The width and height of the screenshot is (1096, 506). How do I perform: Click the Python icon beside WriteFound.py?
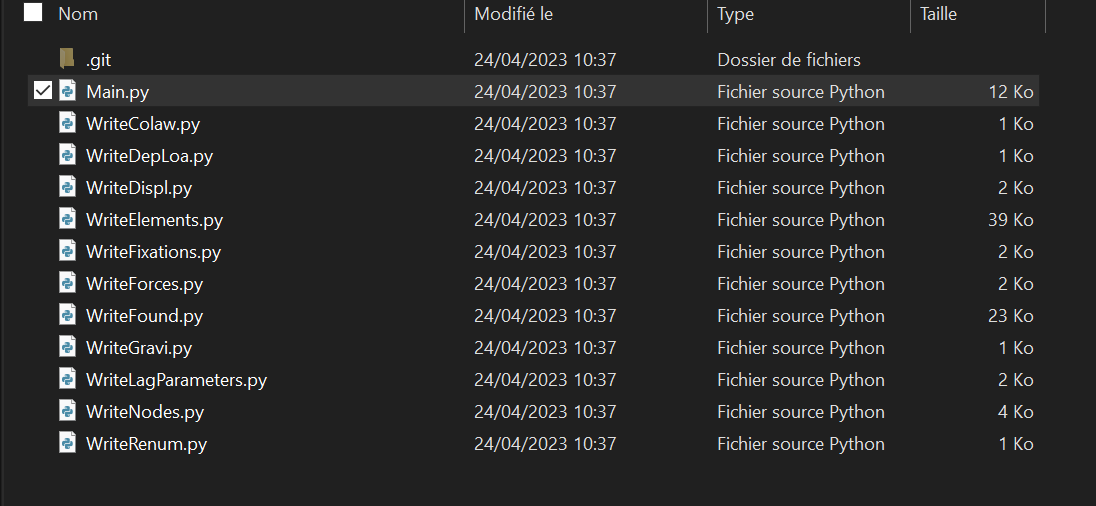[x=67, y=315]
